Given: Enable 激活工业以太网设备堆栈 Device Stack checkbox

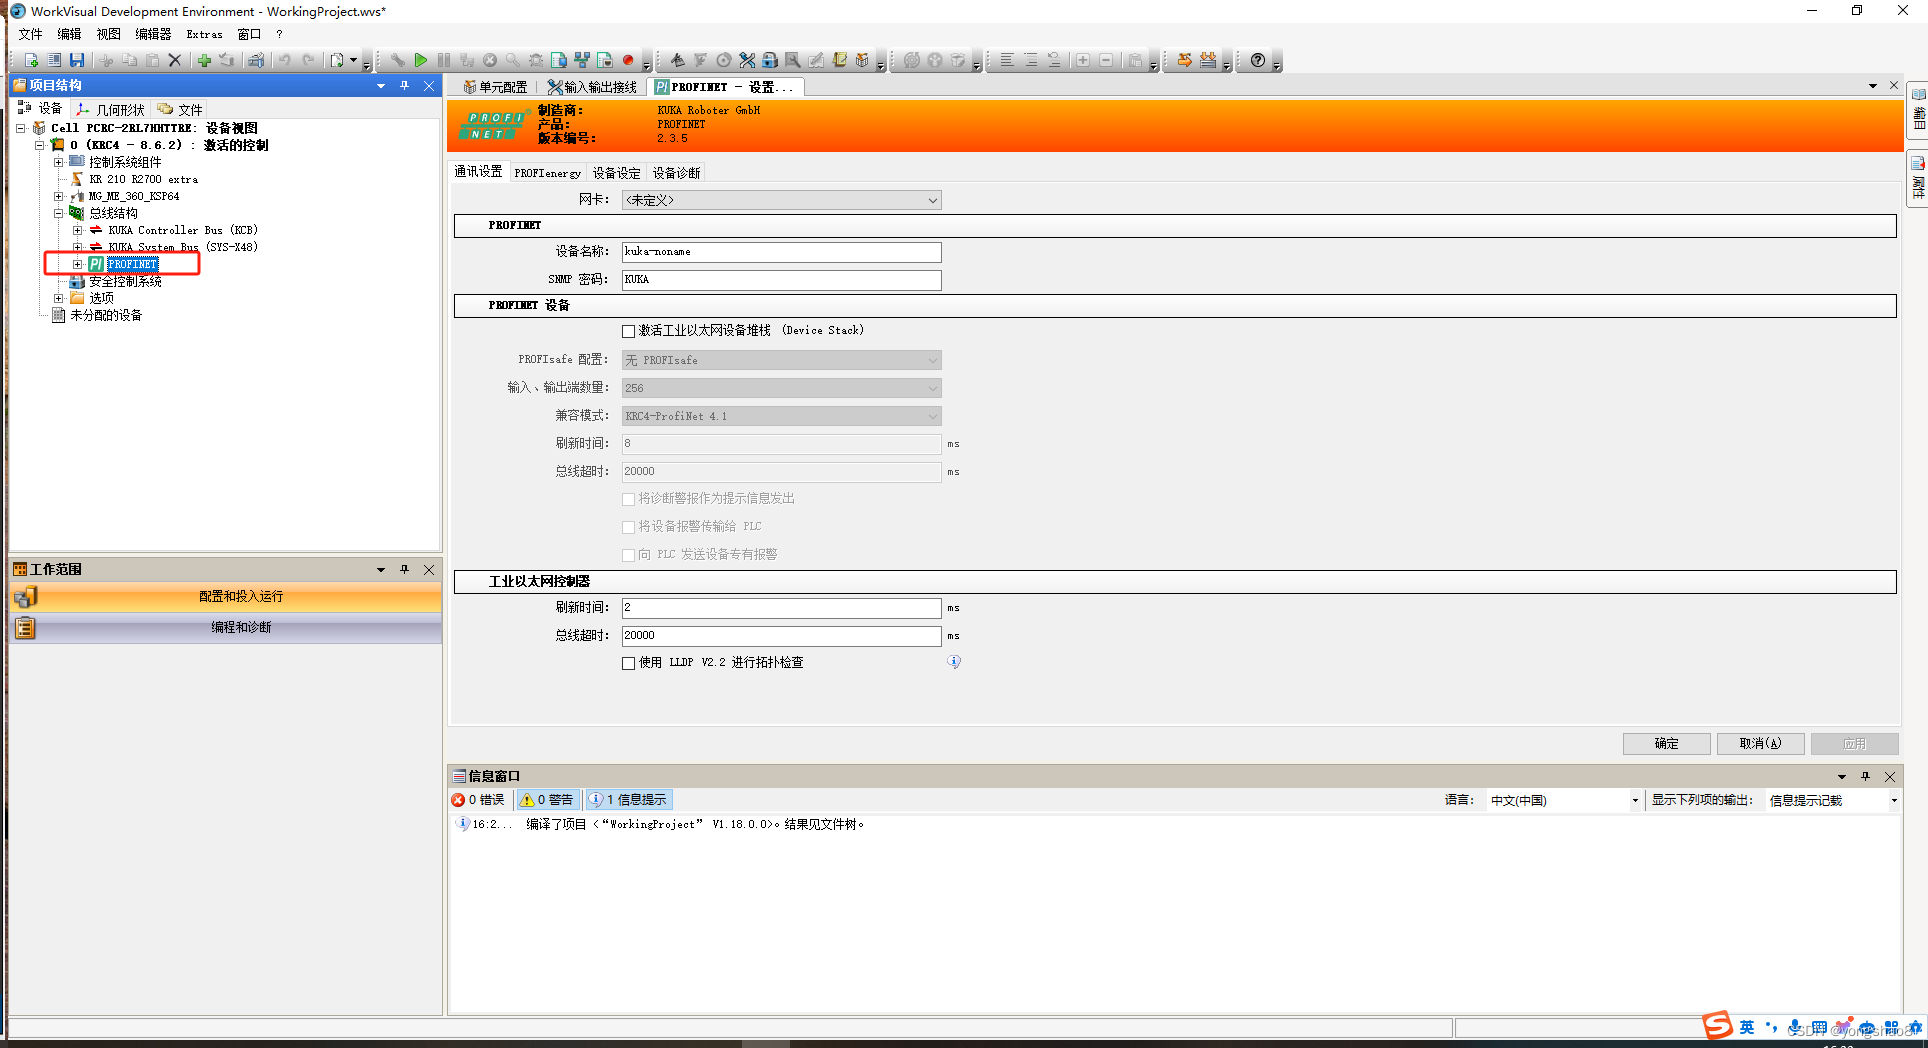Looking at the screenshot, I should pos(628,331).
